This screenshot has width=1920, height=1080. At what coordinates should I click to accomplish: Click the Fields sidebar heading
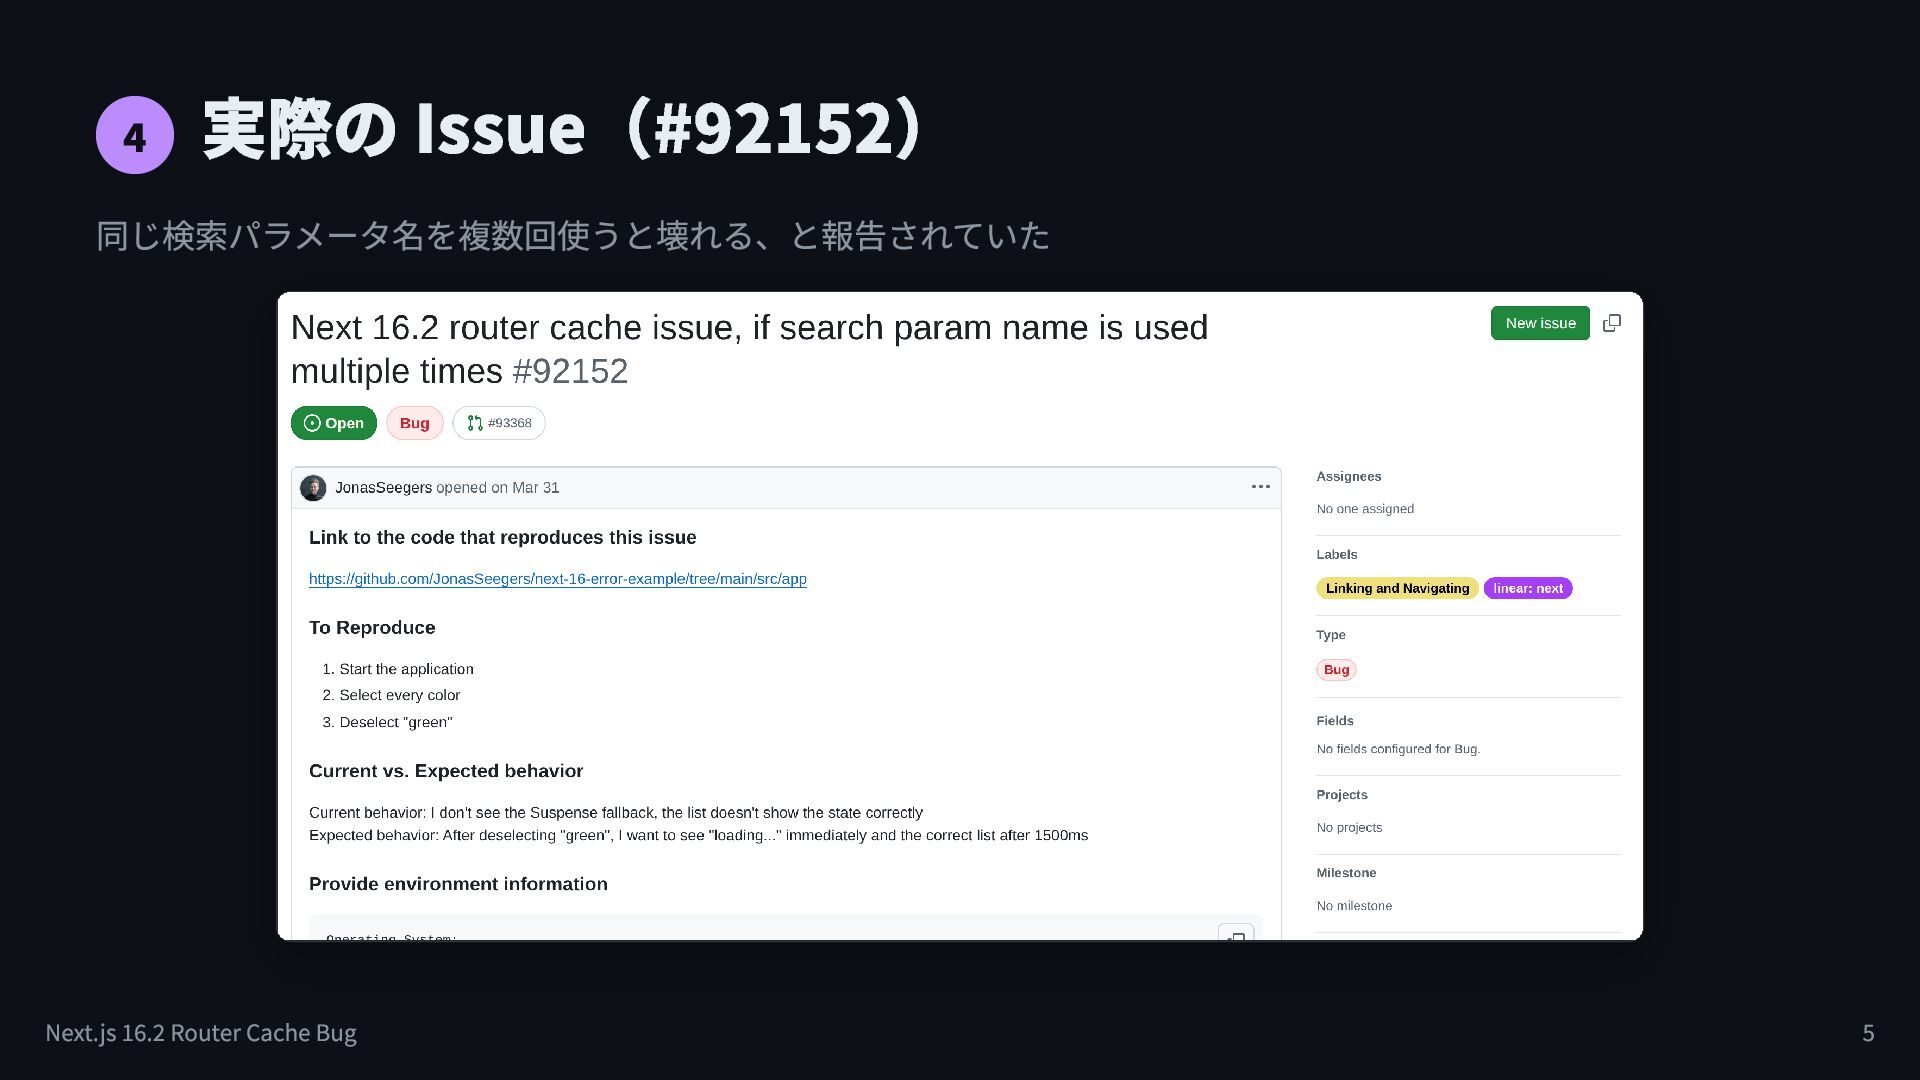tap(1335, 721)
